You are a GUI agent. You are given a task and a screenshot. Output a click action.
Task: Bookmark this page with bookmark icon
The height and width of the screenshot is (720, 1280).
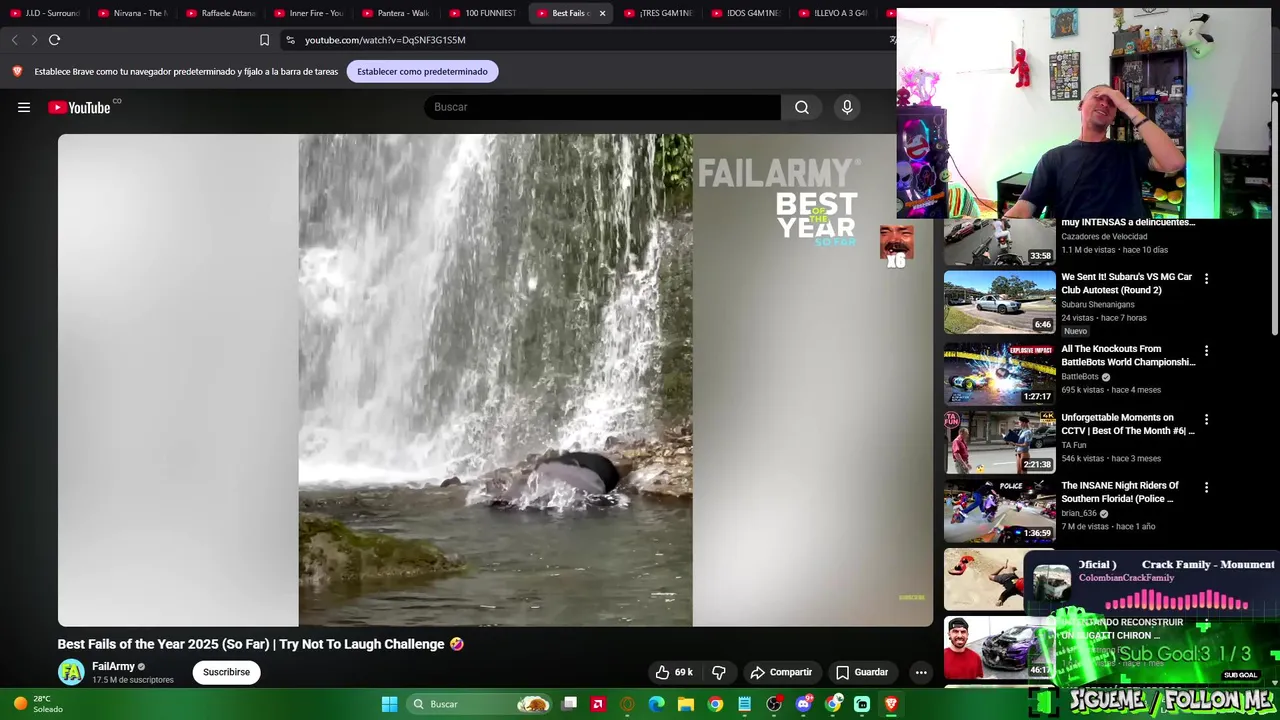(264, 40)
